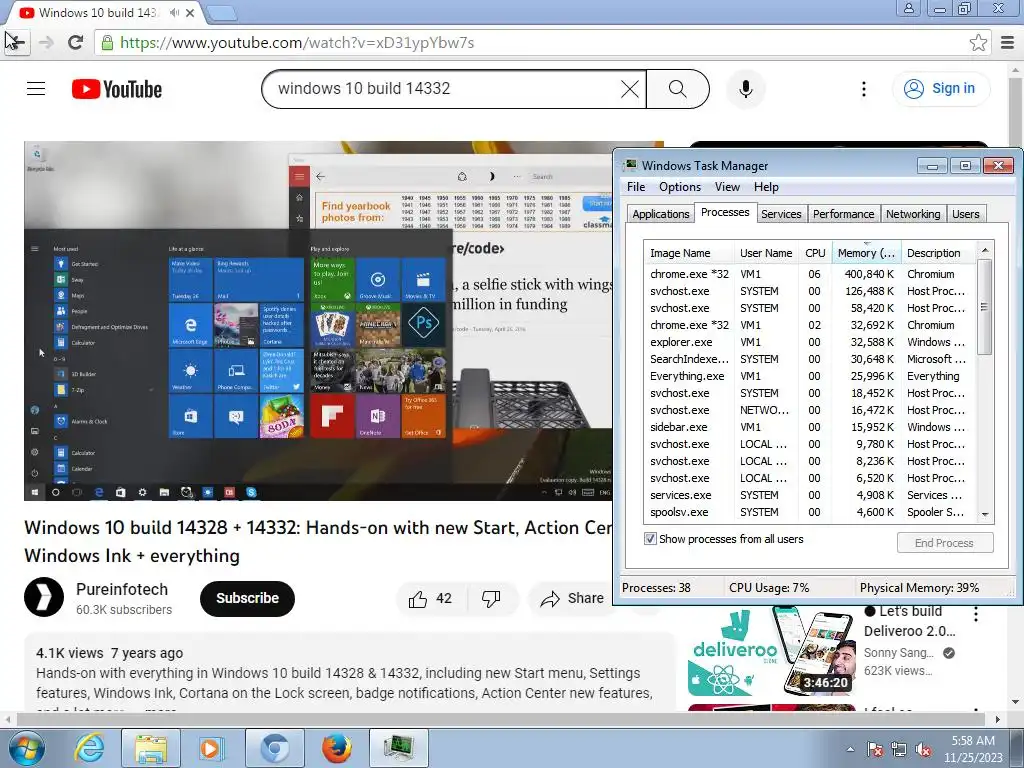Sort processes by User Name column
Image resolution: width=1024 pixels, height=768 pixels.
(766, 253)
